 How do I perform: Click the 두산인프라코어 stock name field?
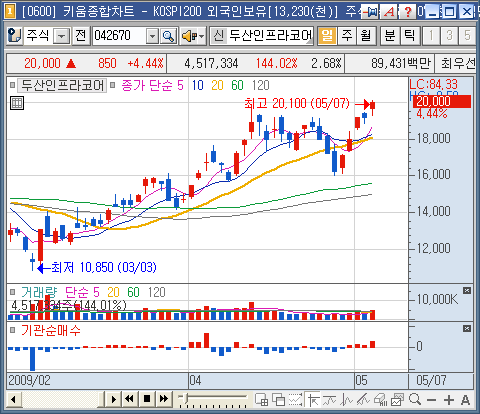(270, 36)
